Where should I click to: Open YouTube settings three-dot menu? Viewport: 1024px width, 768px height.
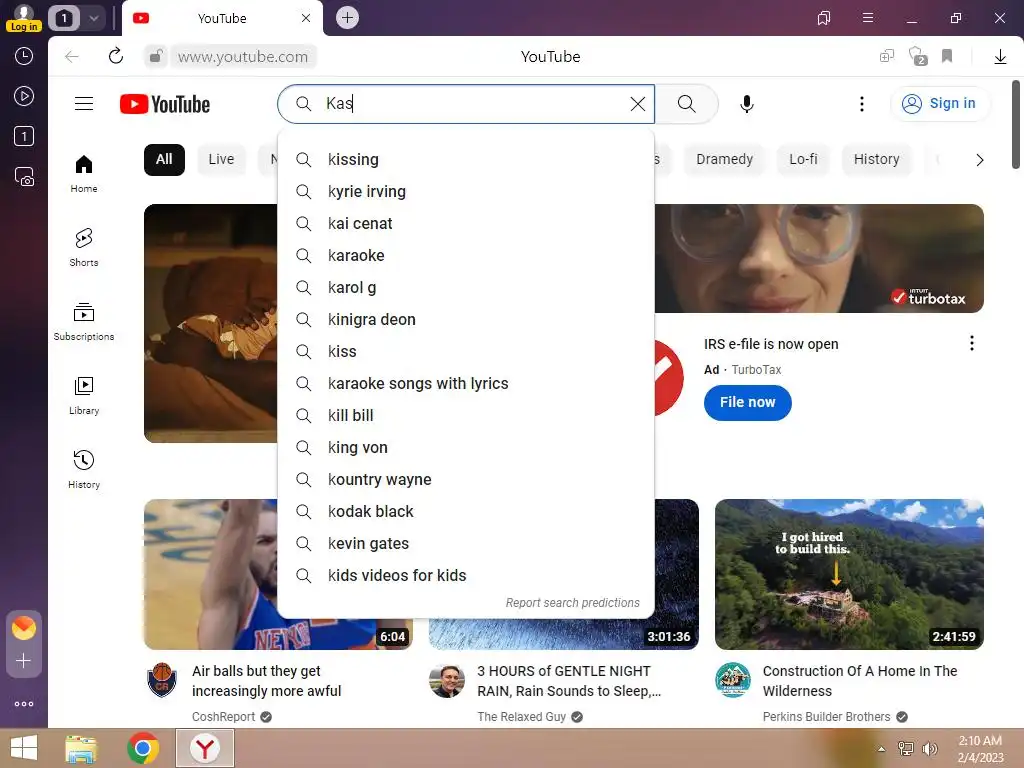[861, 104]
